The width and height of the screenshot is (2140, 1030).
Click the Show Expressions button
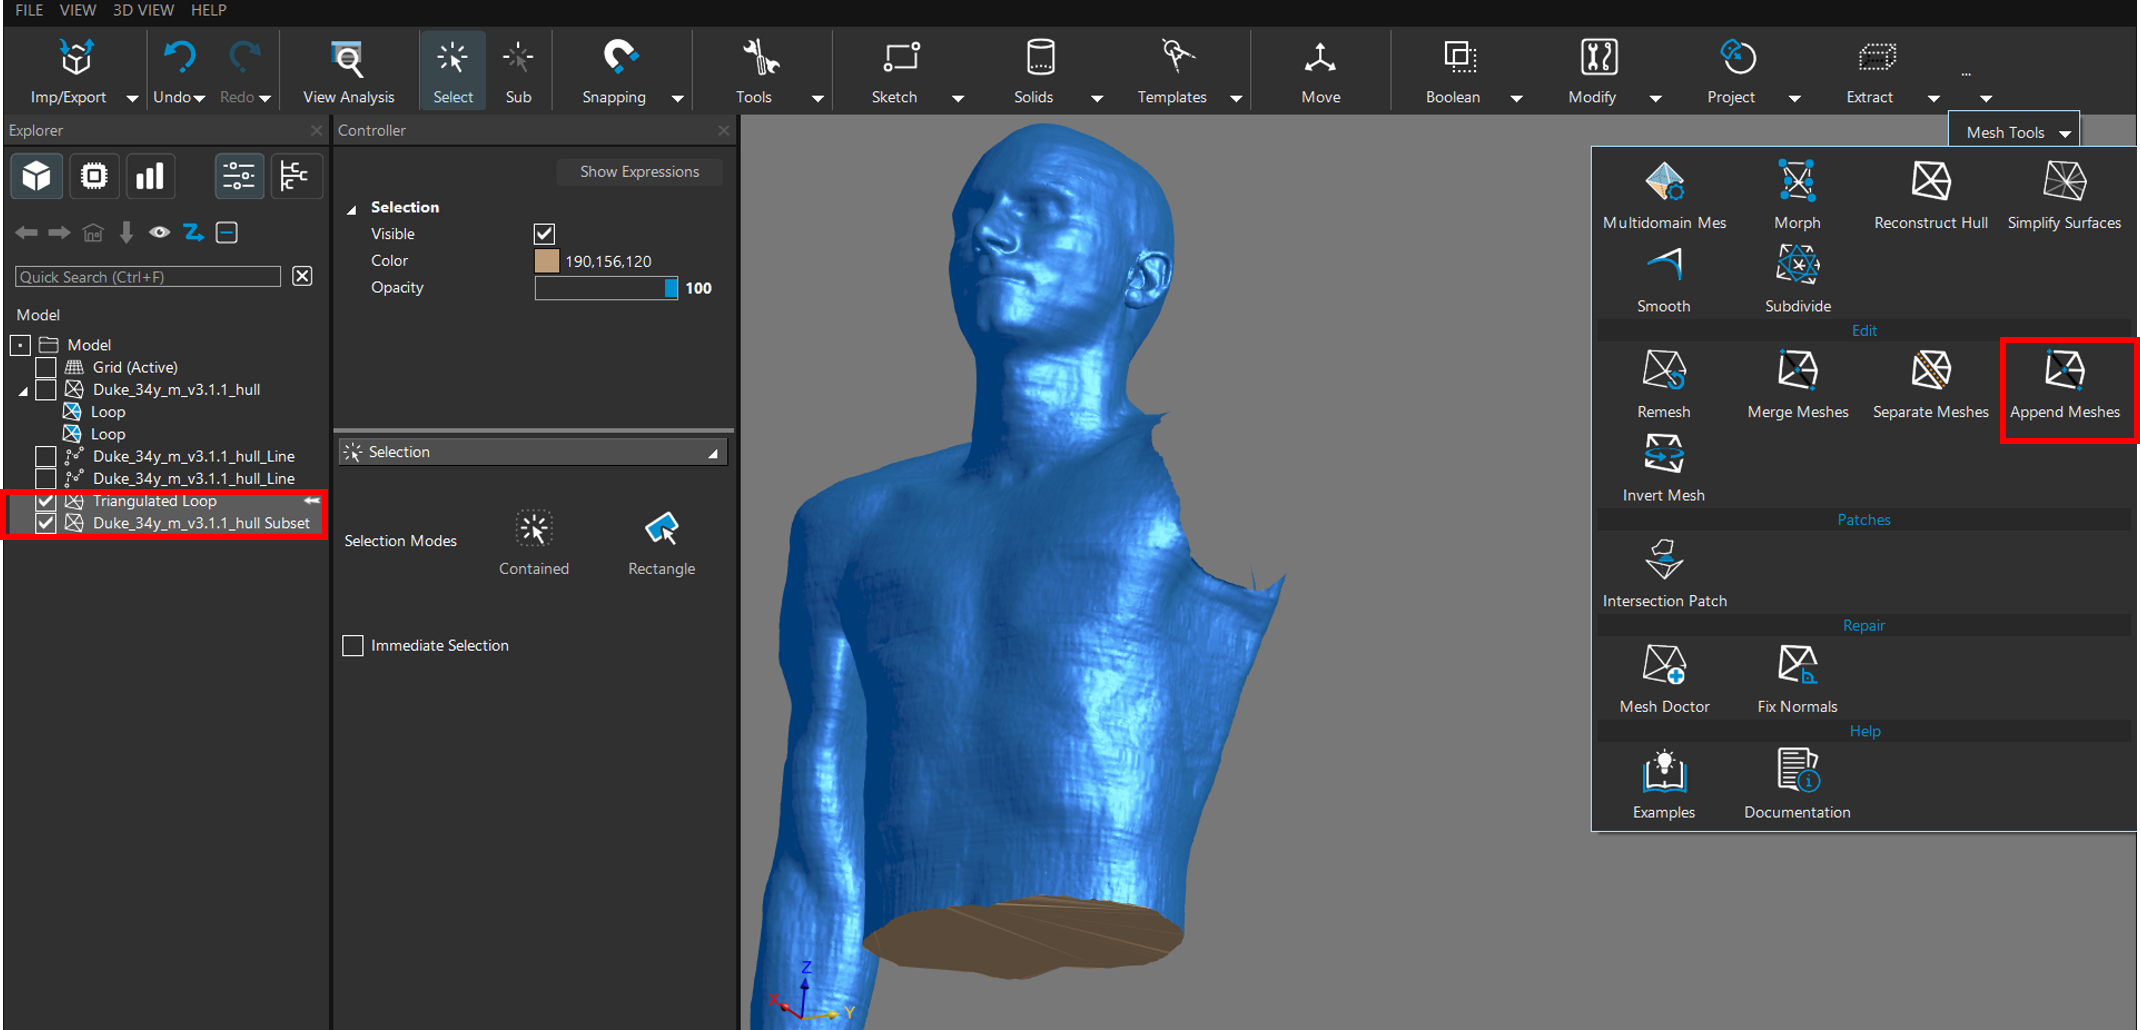(x=639, y=172)
